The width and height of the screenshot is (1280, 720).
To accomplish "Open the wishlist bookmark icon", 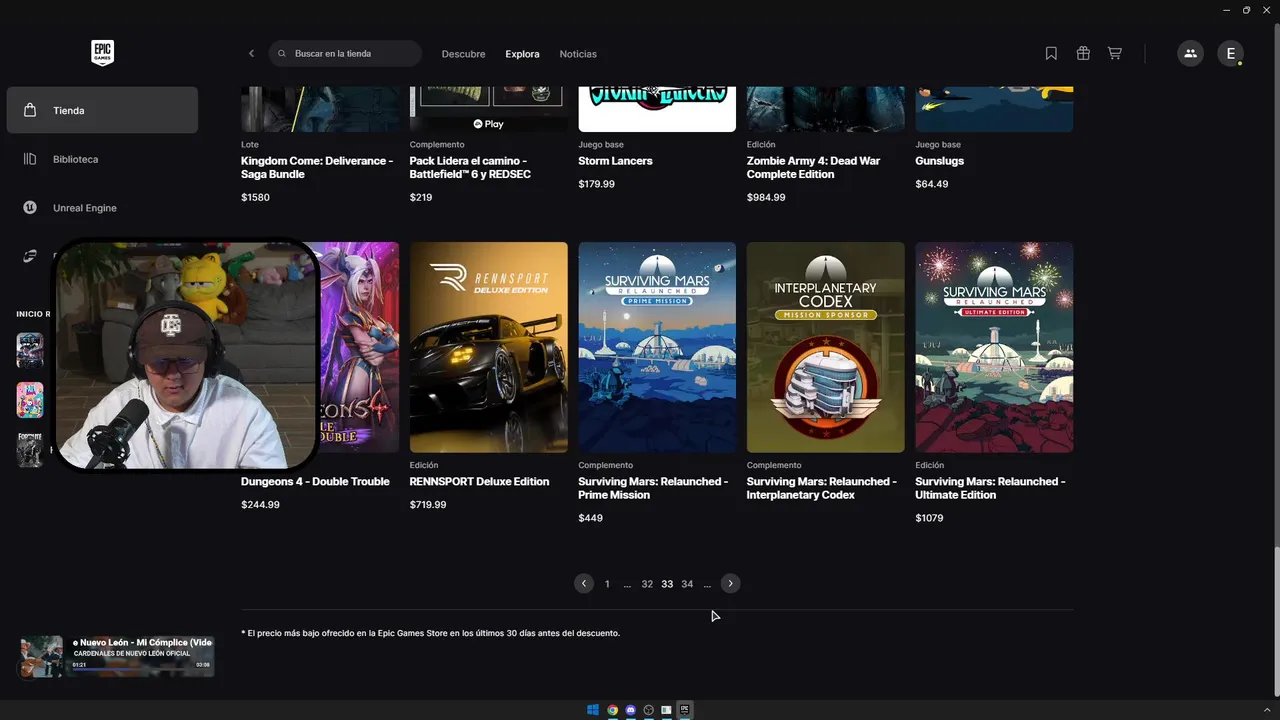I will pyautogui.click(x=1051, y=54).
